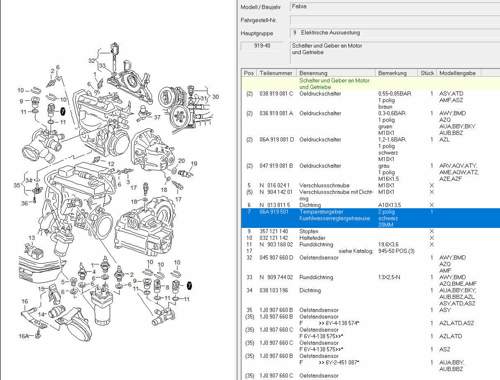
Task: Click the Verschlussschraube row N 016 024 1
Action: click(370, 185)
